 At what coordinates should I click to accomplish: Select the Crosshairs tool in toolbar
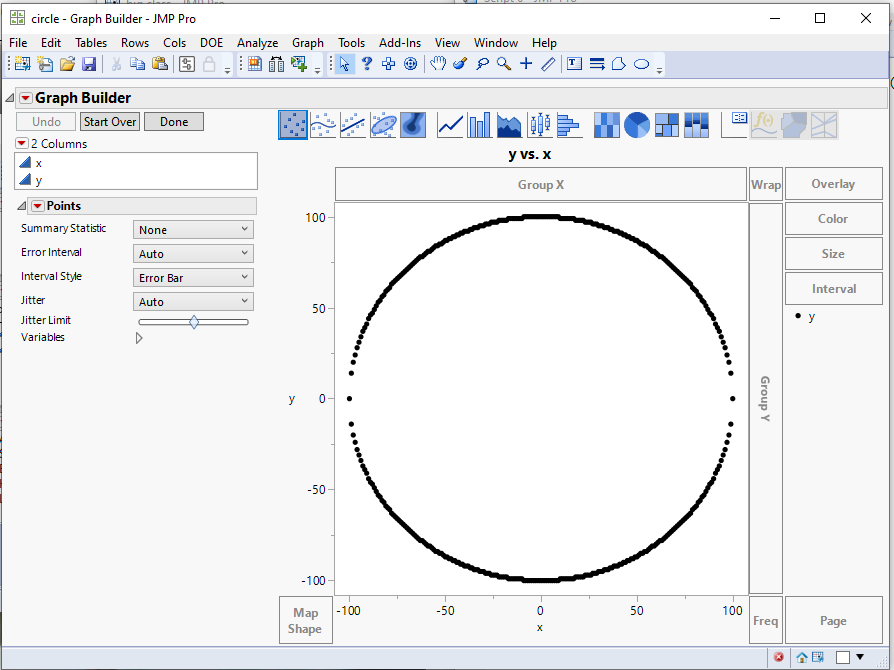click(x=526, y=64)
